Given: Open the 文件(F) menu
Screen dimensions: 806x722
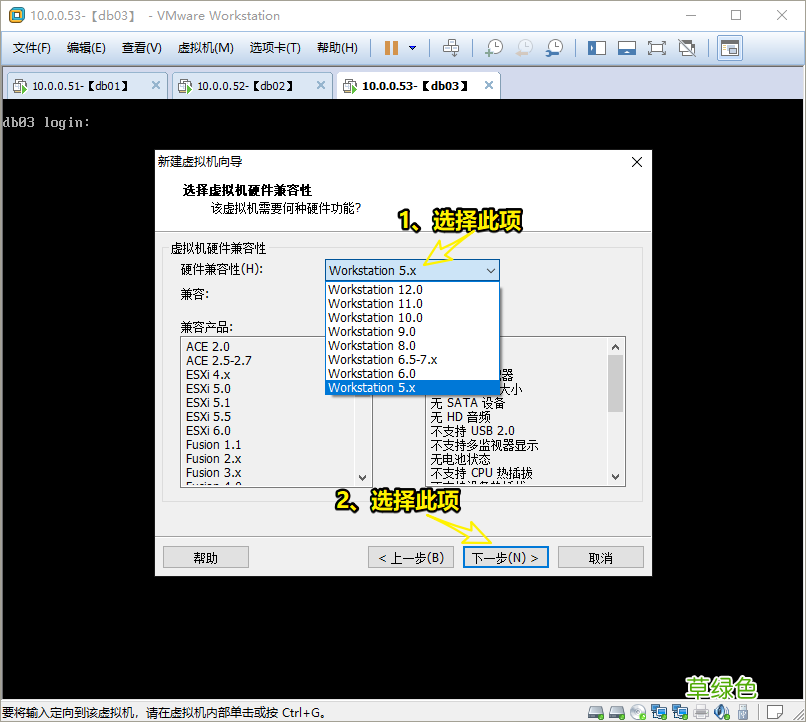Looking at the screenshot, I should click(x=32, y=48).
